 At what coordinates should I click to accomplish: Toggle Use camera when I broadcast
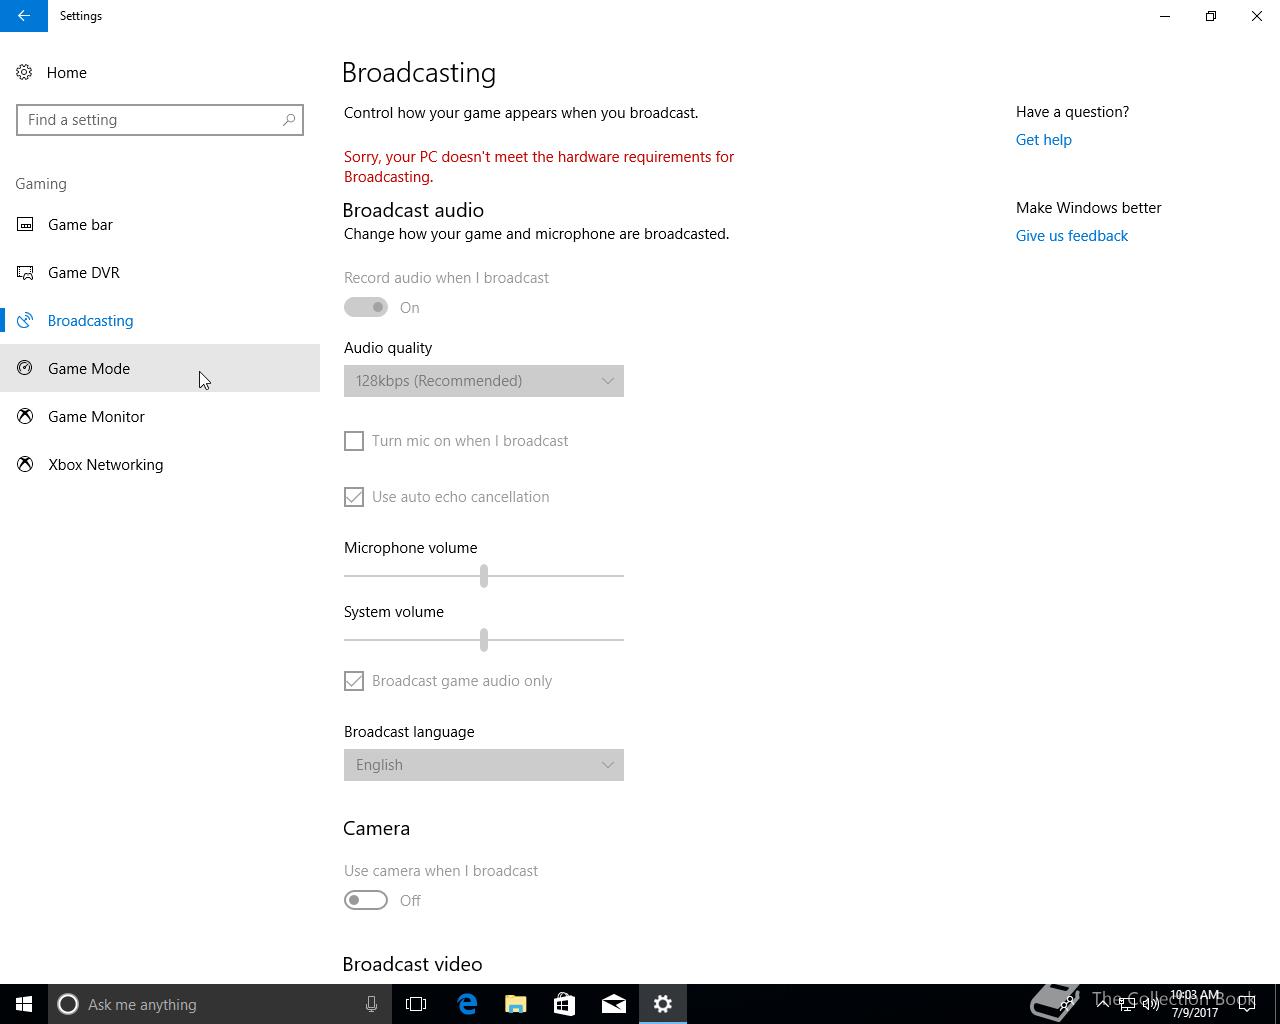click(366, 901)
